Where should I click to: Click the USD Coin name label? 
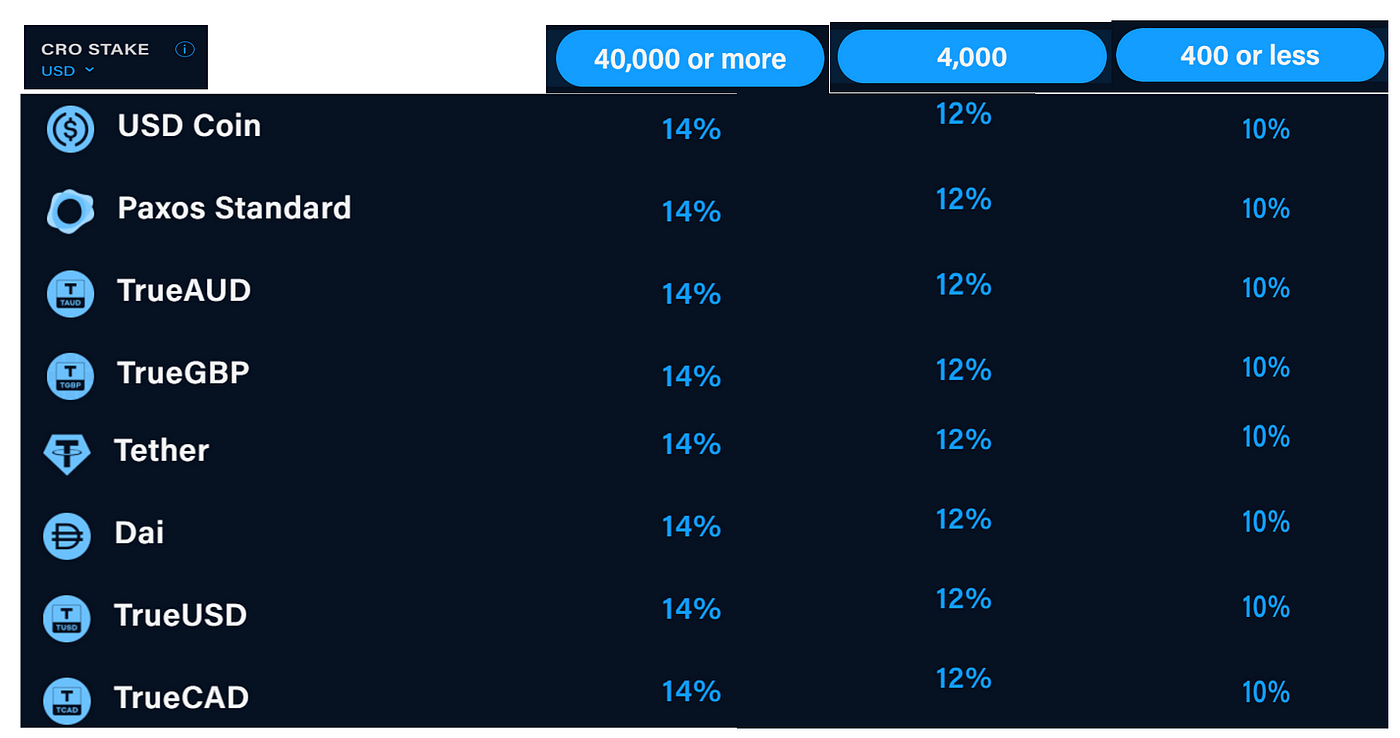[x=189, y=126]
